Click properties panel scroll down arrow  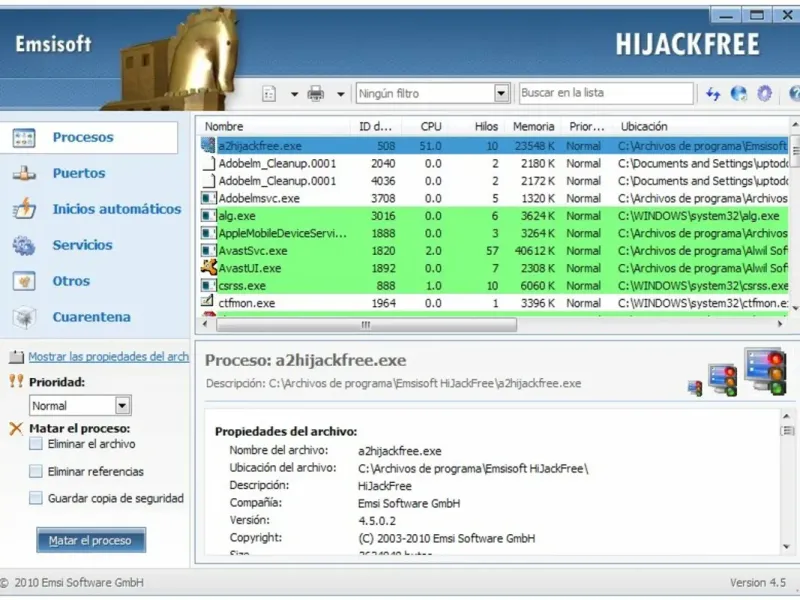pyautogui.click(x=786, y=546)
